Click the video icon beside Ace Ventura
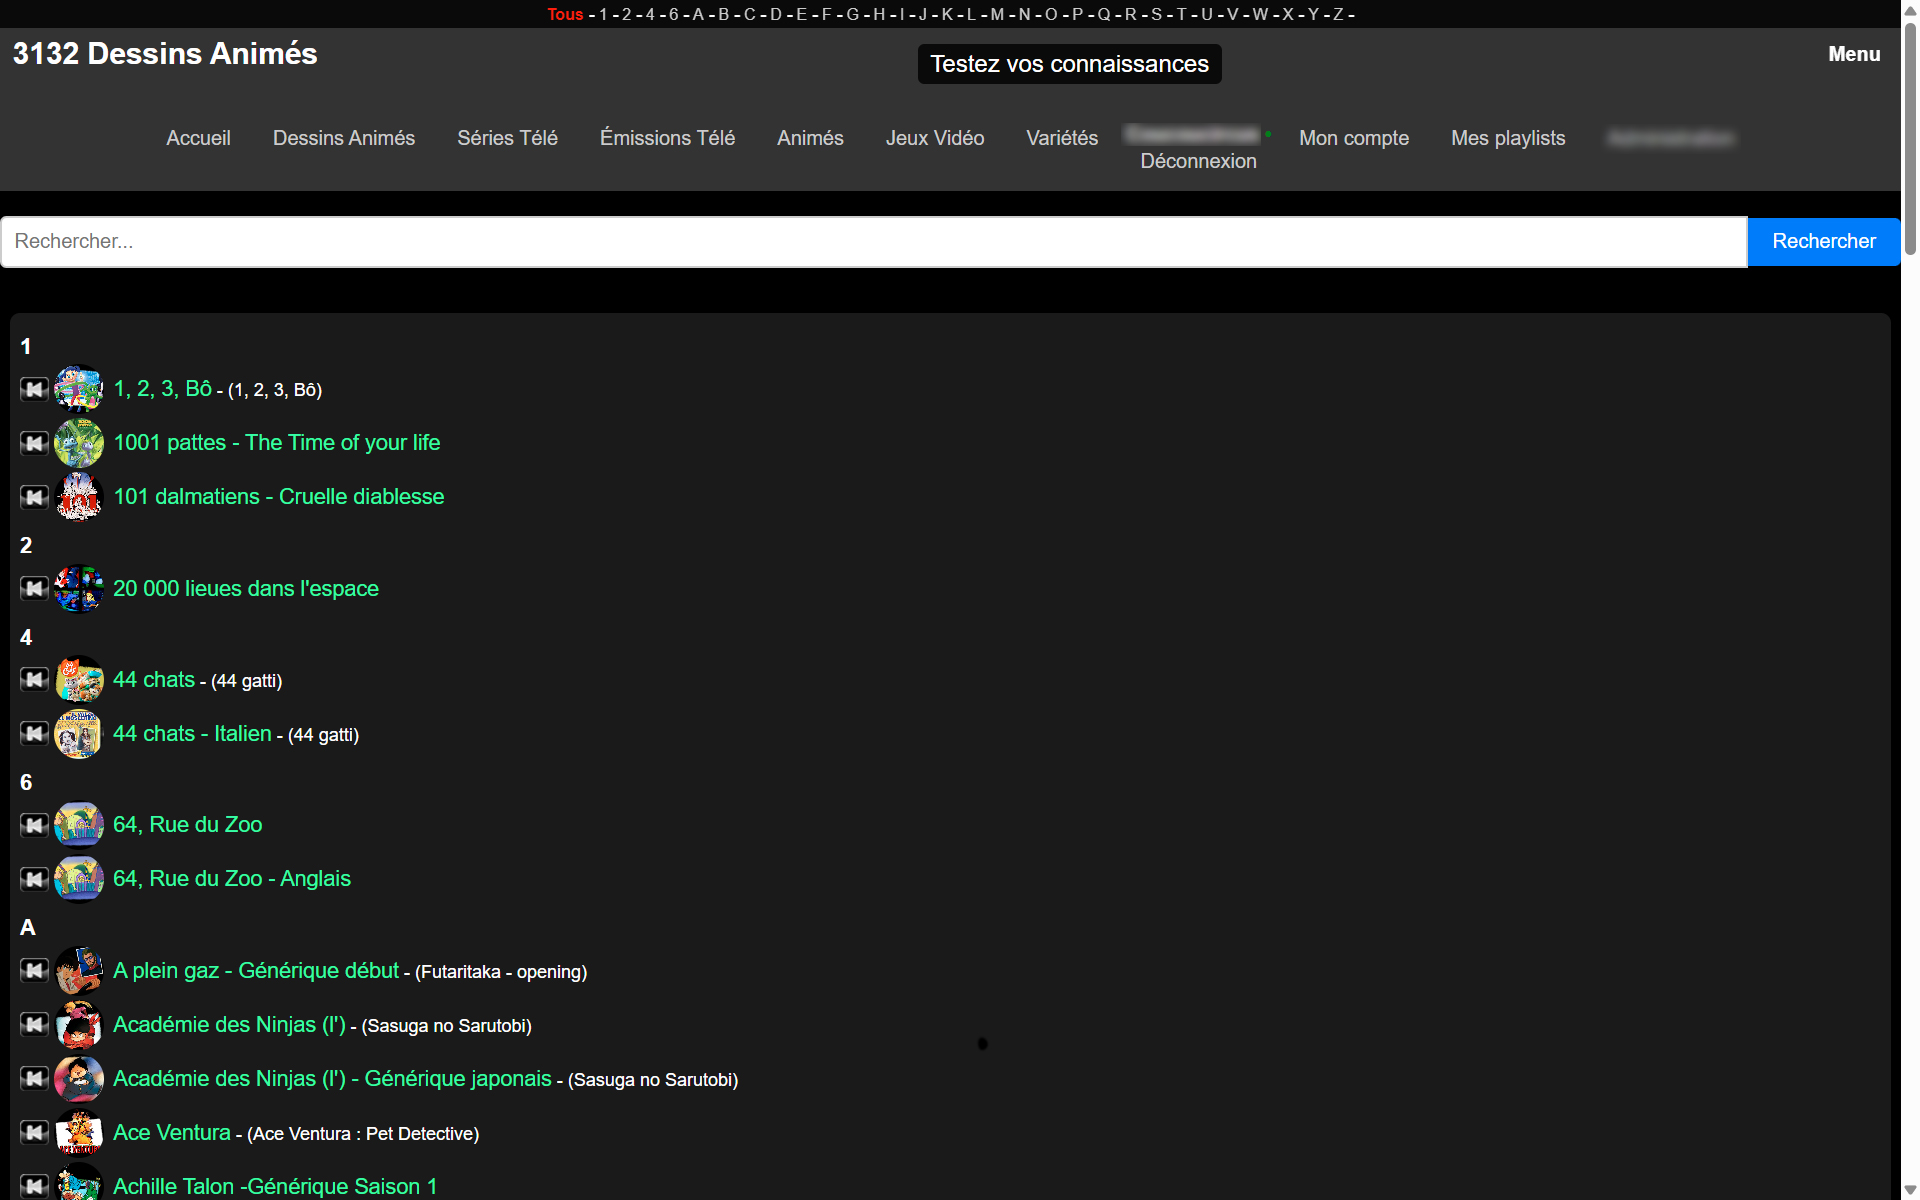Image resolution: width=1920 pixels, height=1200 pixels. pos(34,1132)
